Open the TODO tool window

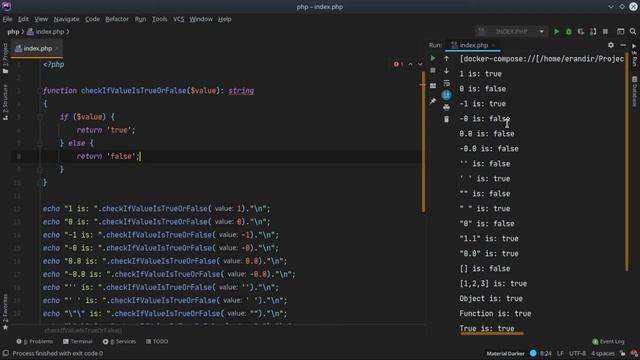coord(157,341)
